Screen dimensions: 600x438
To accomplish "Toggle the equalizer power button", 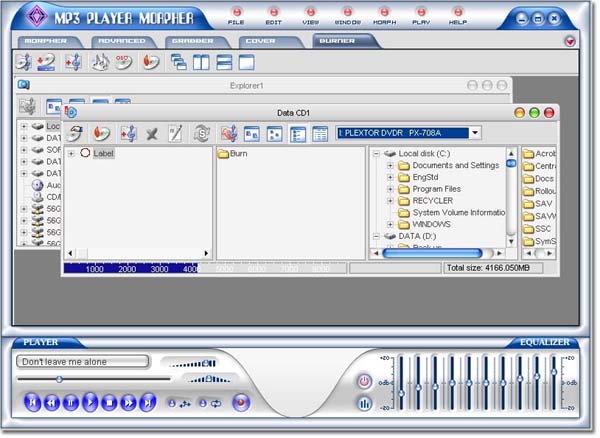I will pos(365,381).
